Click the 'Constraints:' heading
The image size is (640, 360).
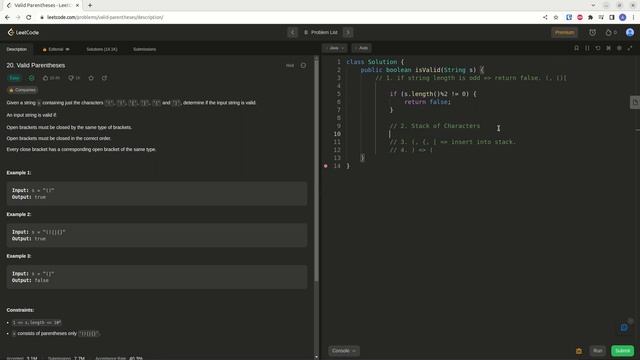[20, 310]
